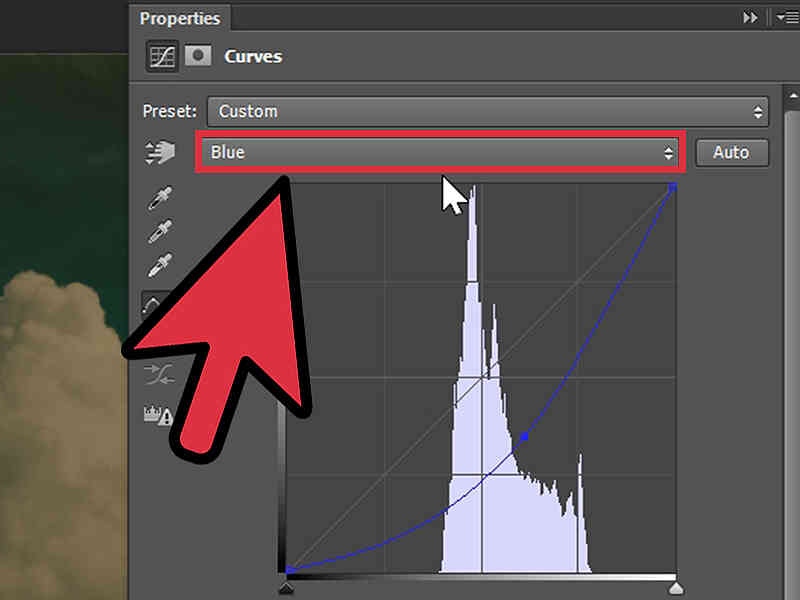Image resolution: width=800 pixels, height=600 pixels.
Task: Click the layer mask icon beside Curves
Action: 198,57
